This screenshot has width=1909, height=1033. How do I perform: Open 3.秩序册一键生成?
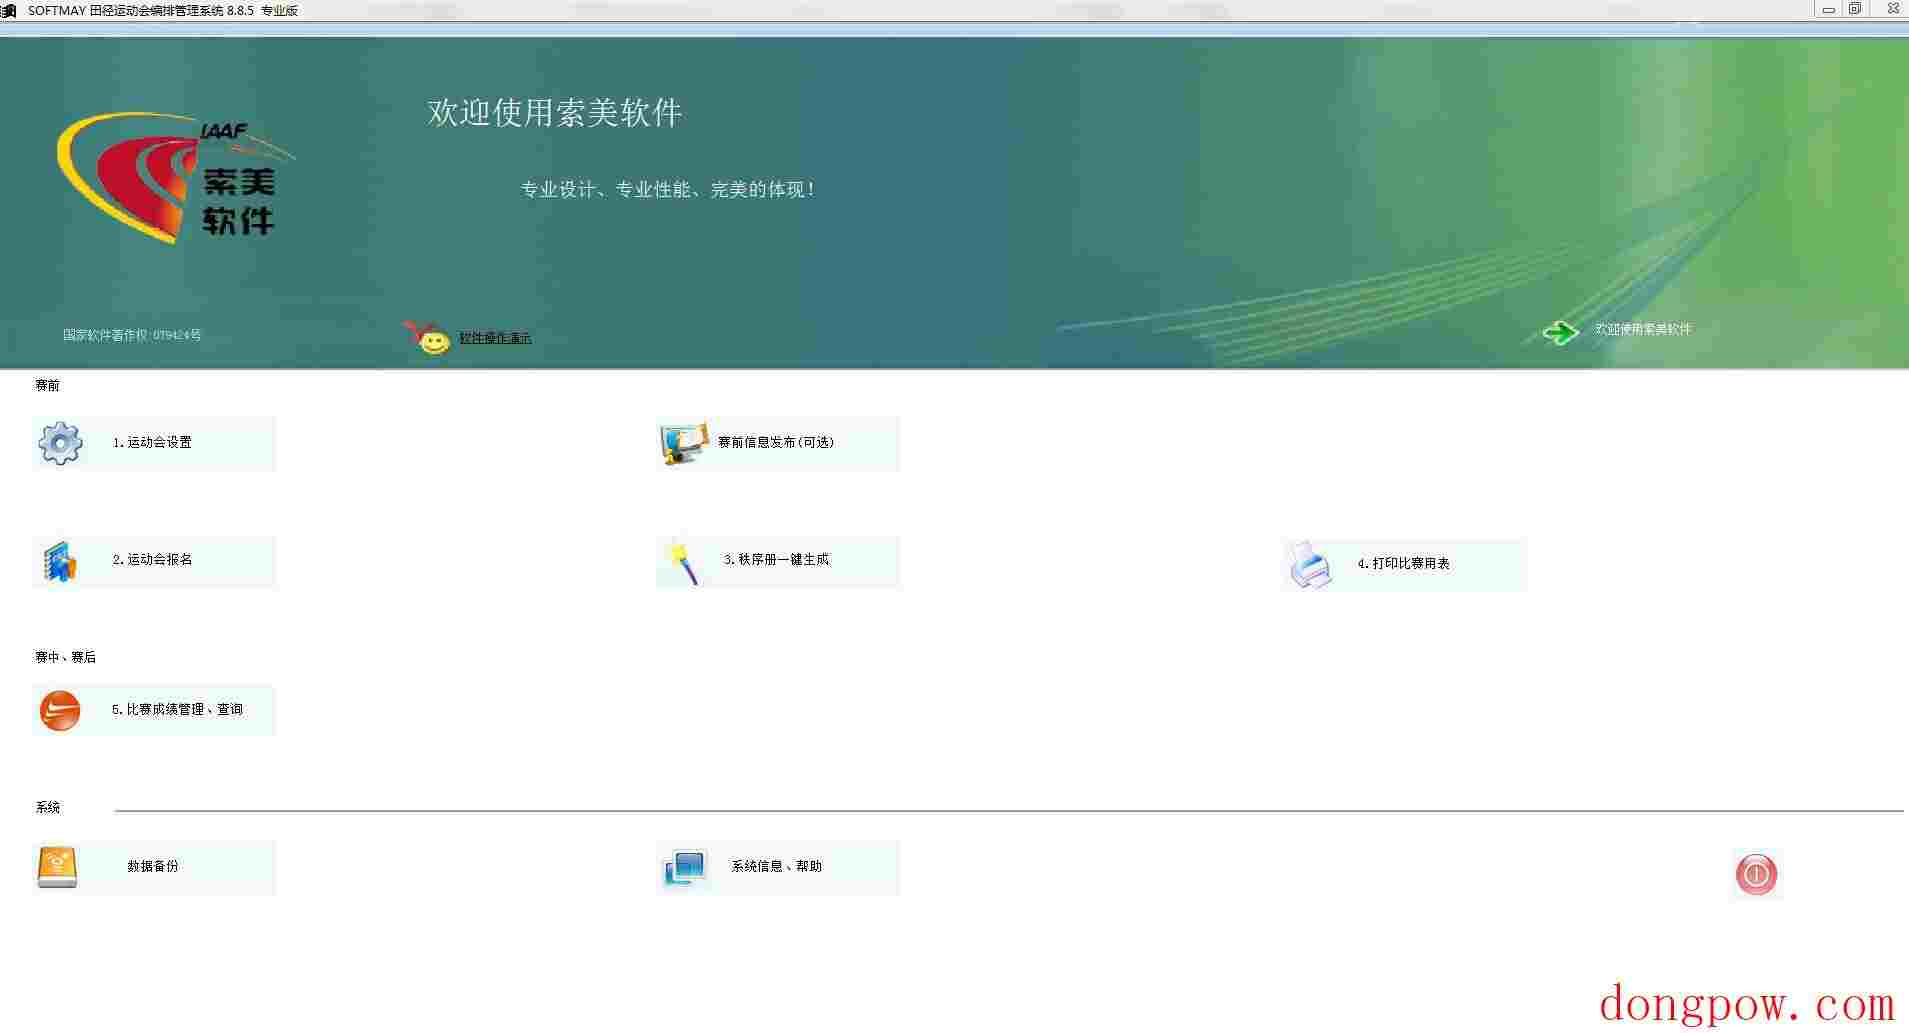778,561
